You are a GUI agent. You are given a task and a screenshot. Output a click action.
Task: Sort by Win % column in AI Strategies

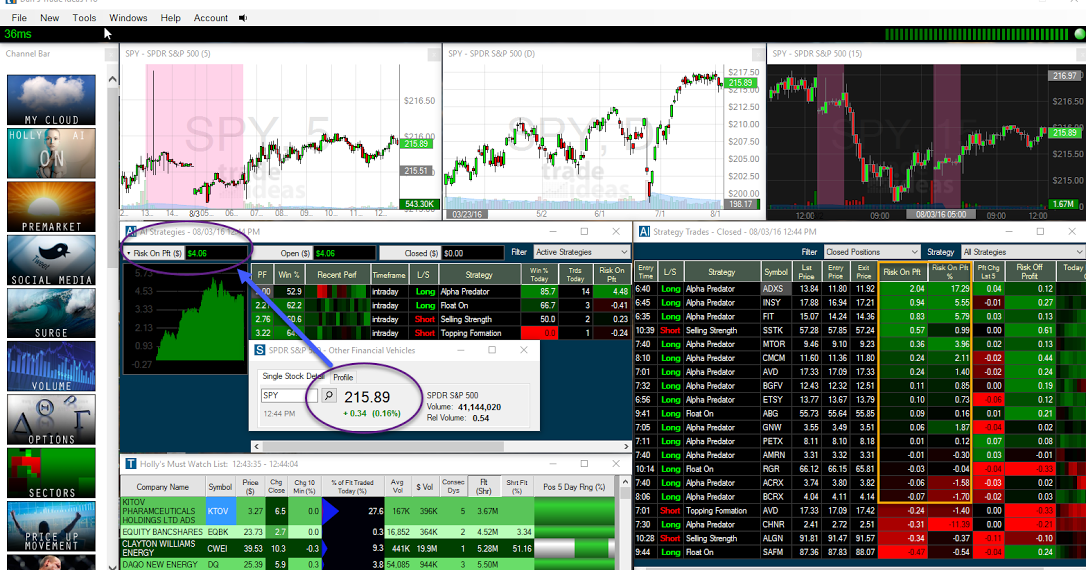[x=288, y=275]
